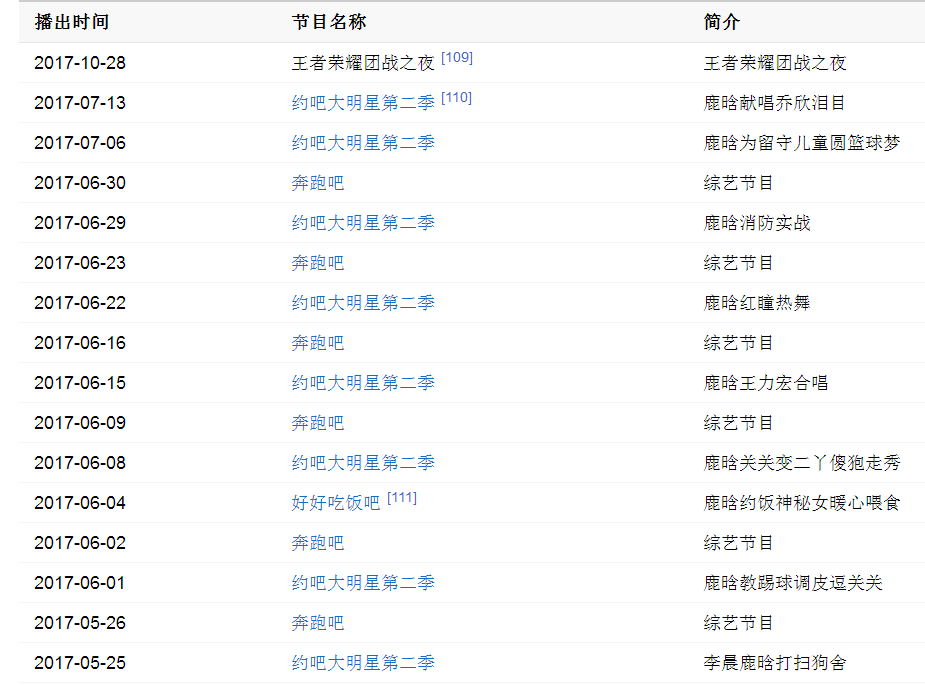Click 王者荣耀团战之夜 in the 简介 column
Viewport: 925px width, 685px height.
[775, 63]
